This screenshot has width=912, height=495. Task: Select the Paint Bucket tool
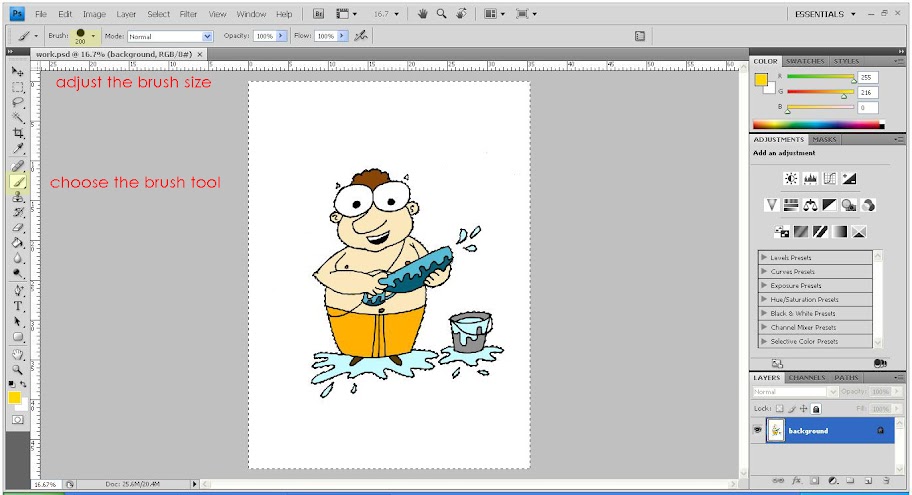pyautogui.click(x=18, y=243)
